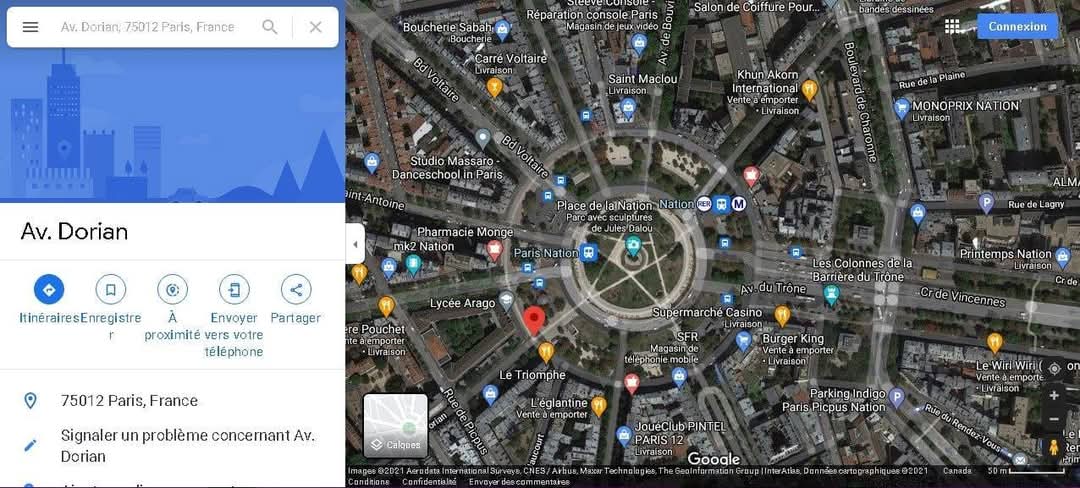Clear the search with the X icon
This screenshot has height=488, width=1080.
315,27
